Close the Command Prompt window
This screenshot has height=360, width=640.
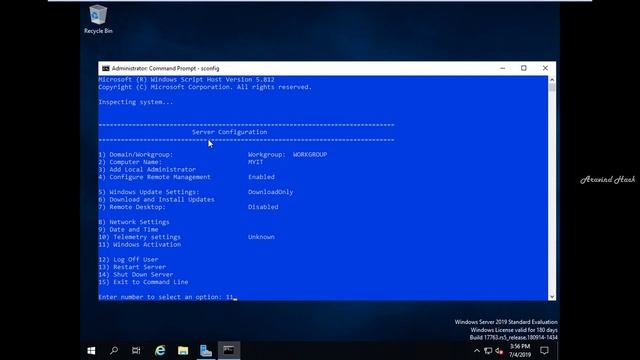545,68
